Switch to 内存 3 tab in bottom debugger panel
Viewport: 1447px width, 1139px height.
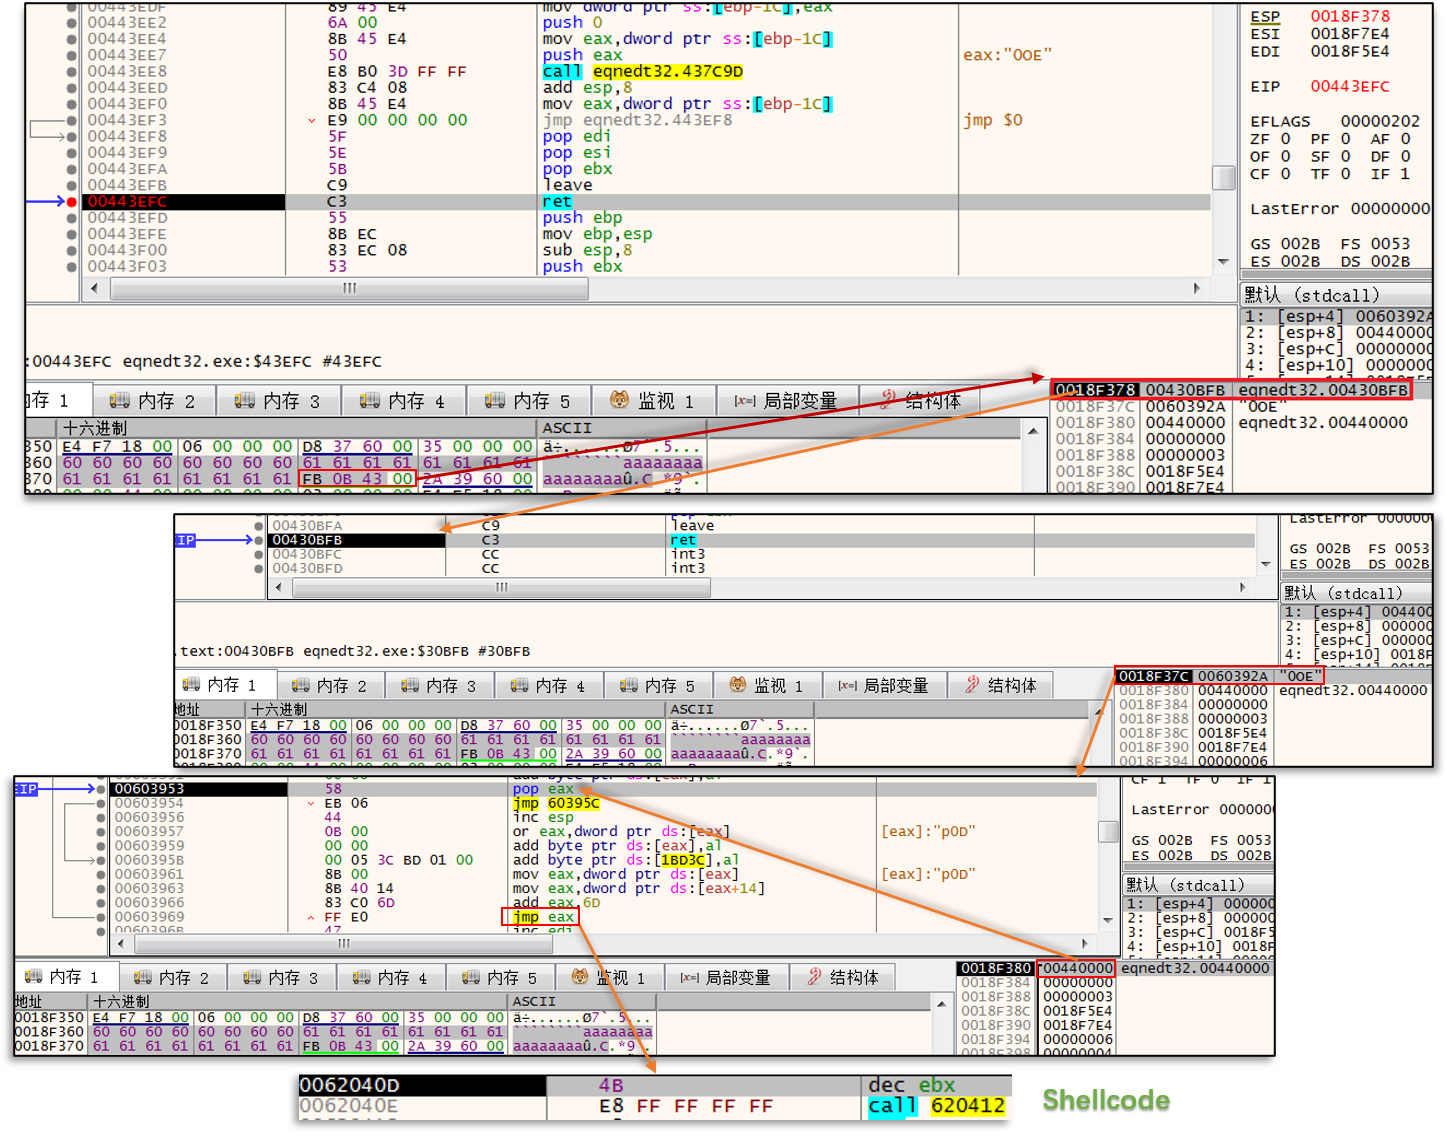(283, 977)
